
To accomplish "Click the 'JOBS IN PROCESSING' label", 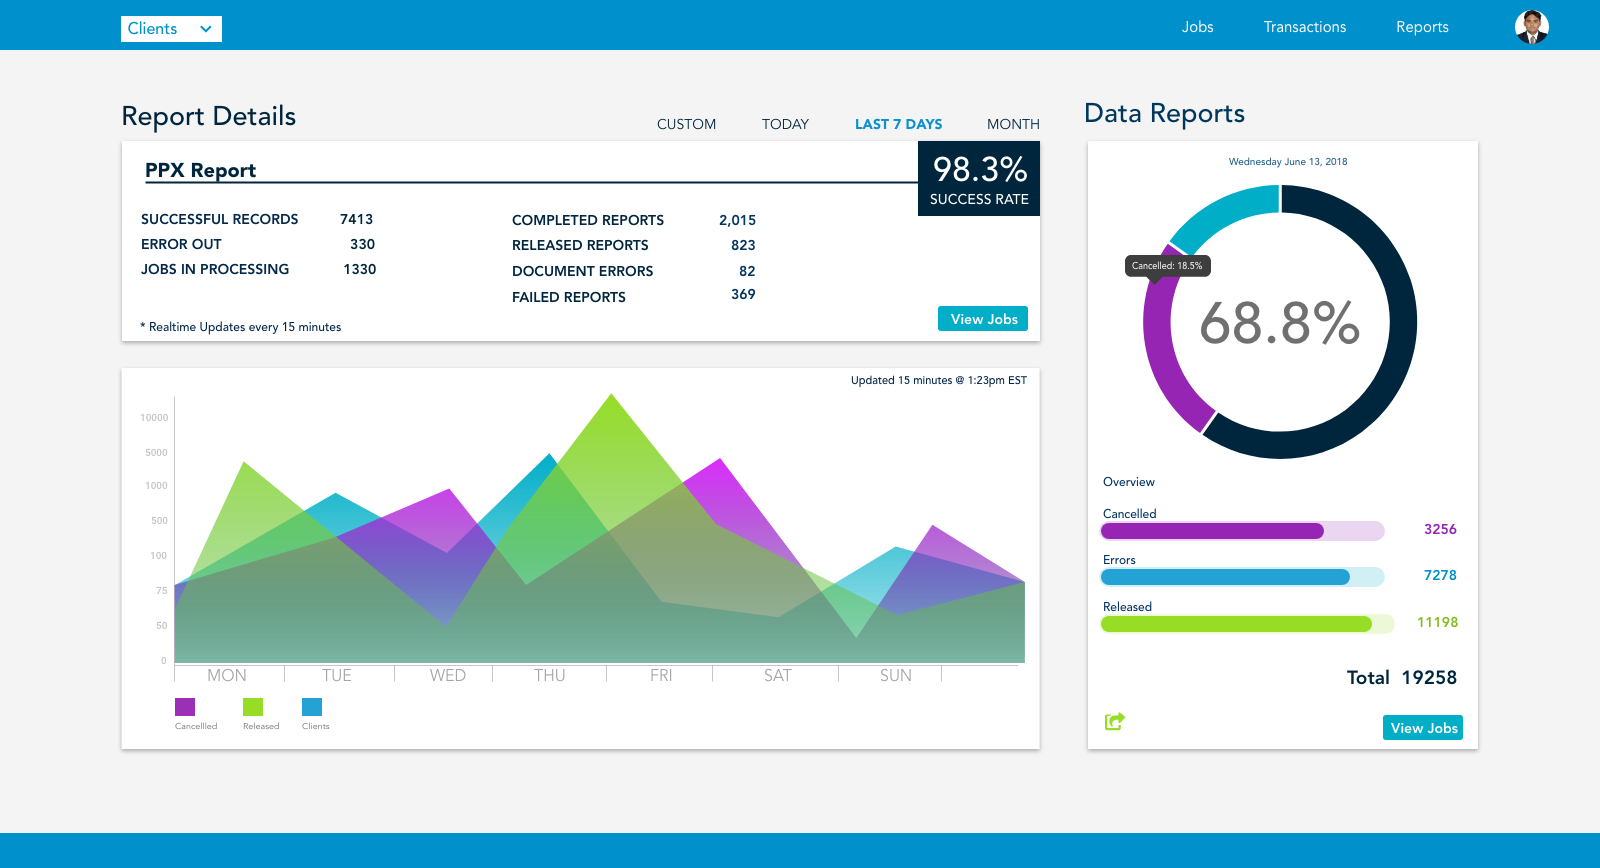I will tap(215, 269).
